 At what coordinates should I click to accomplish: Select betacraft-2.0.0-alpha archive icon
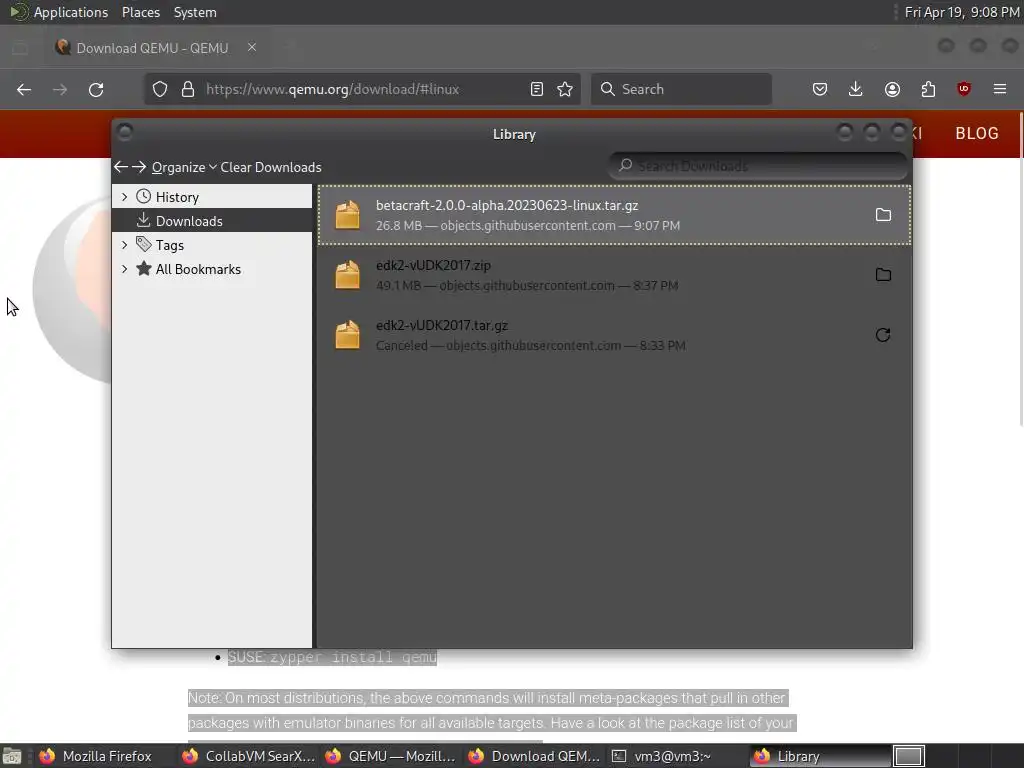pyautogui.click(x=347, y=215)
